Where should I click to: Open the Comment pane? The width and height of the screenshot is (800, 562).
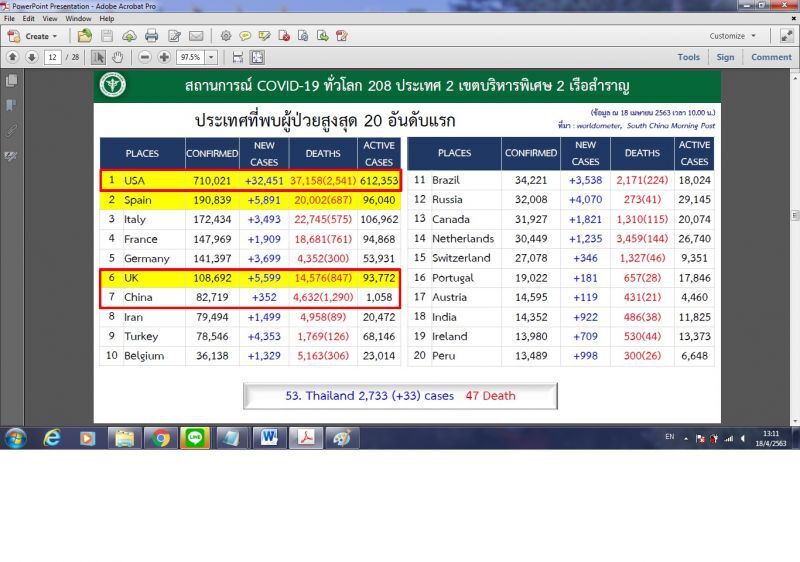pos(771,57)
